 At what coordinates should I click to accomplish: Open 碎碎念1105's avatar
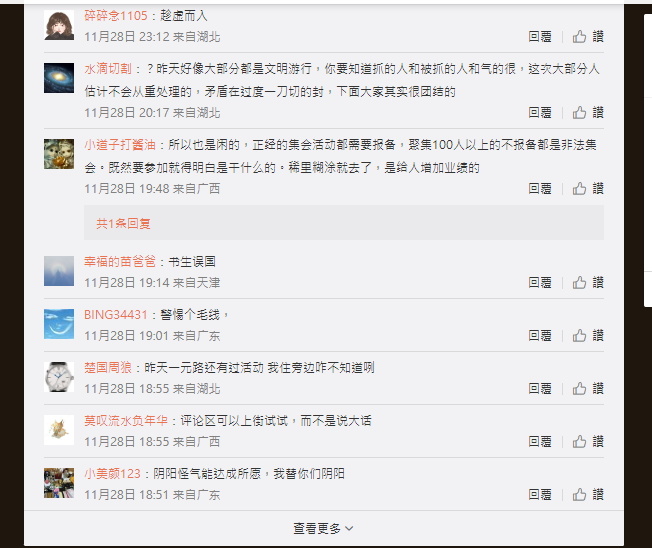(59, 25)
